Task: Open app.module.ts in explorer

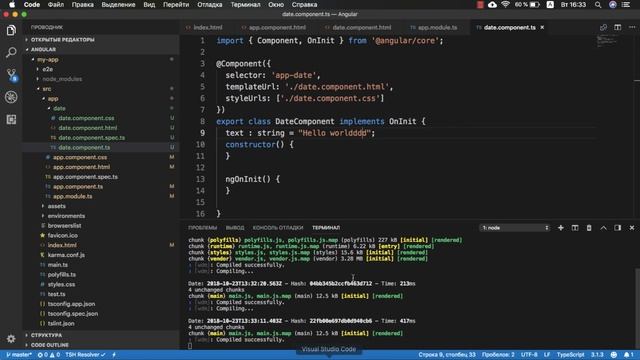Action: 73,196
